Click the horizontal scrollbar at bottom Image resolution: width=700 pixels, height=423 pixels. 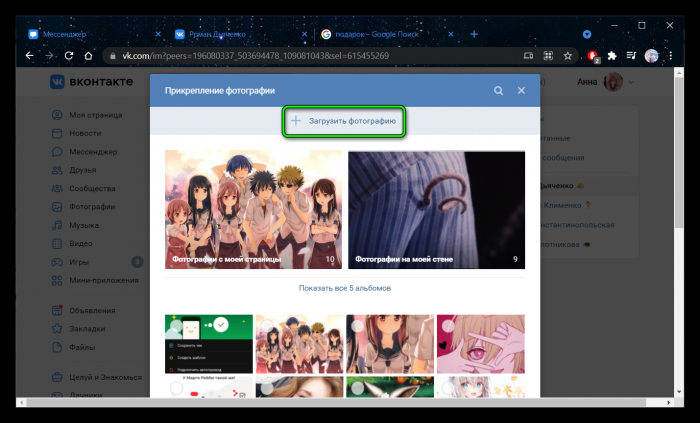click(x=336, y=402)
